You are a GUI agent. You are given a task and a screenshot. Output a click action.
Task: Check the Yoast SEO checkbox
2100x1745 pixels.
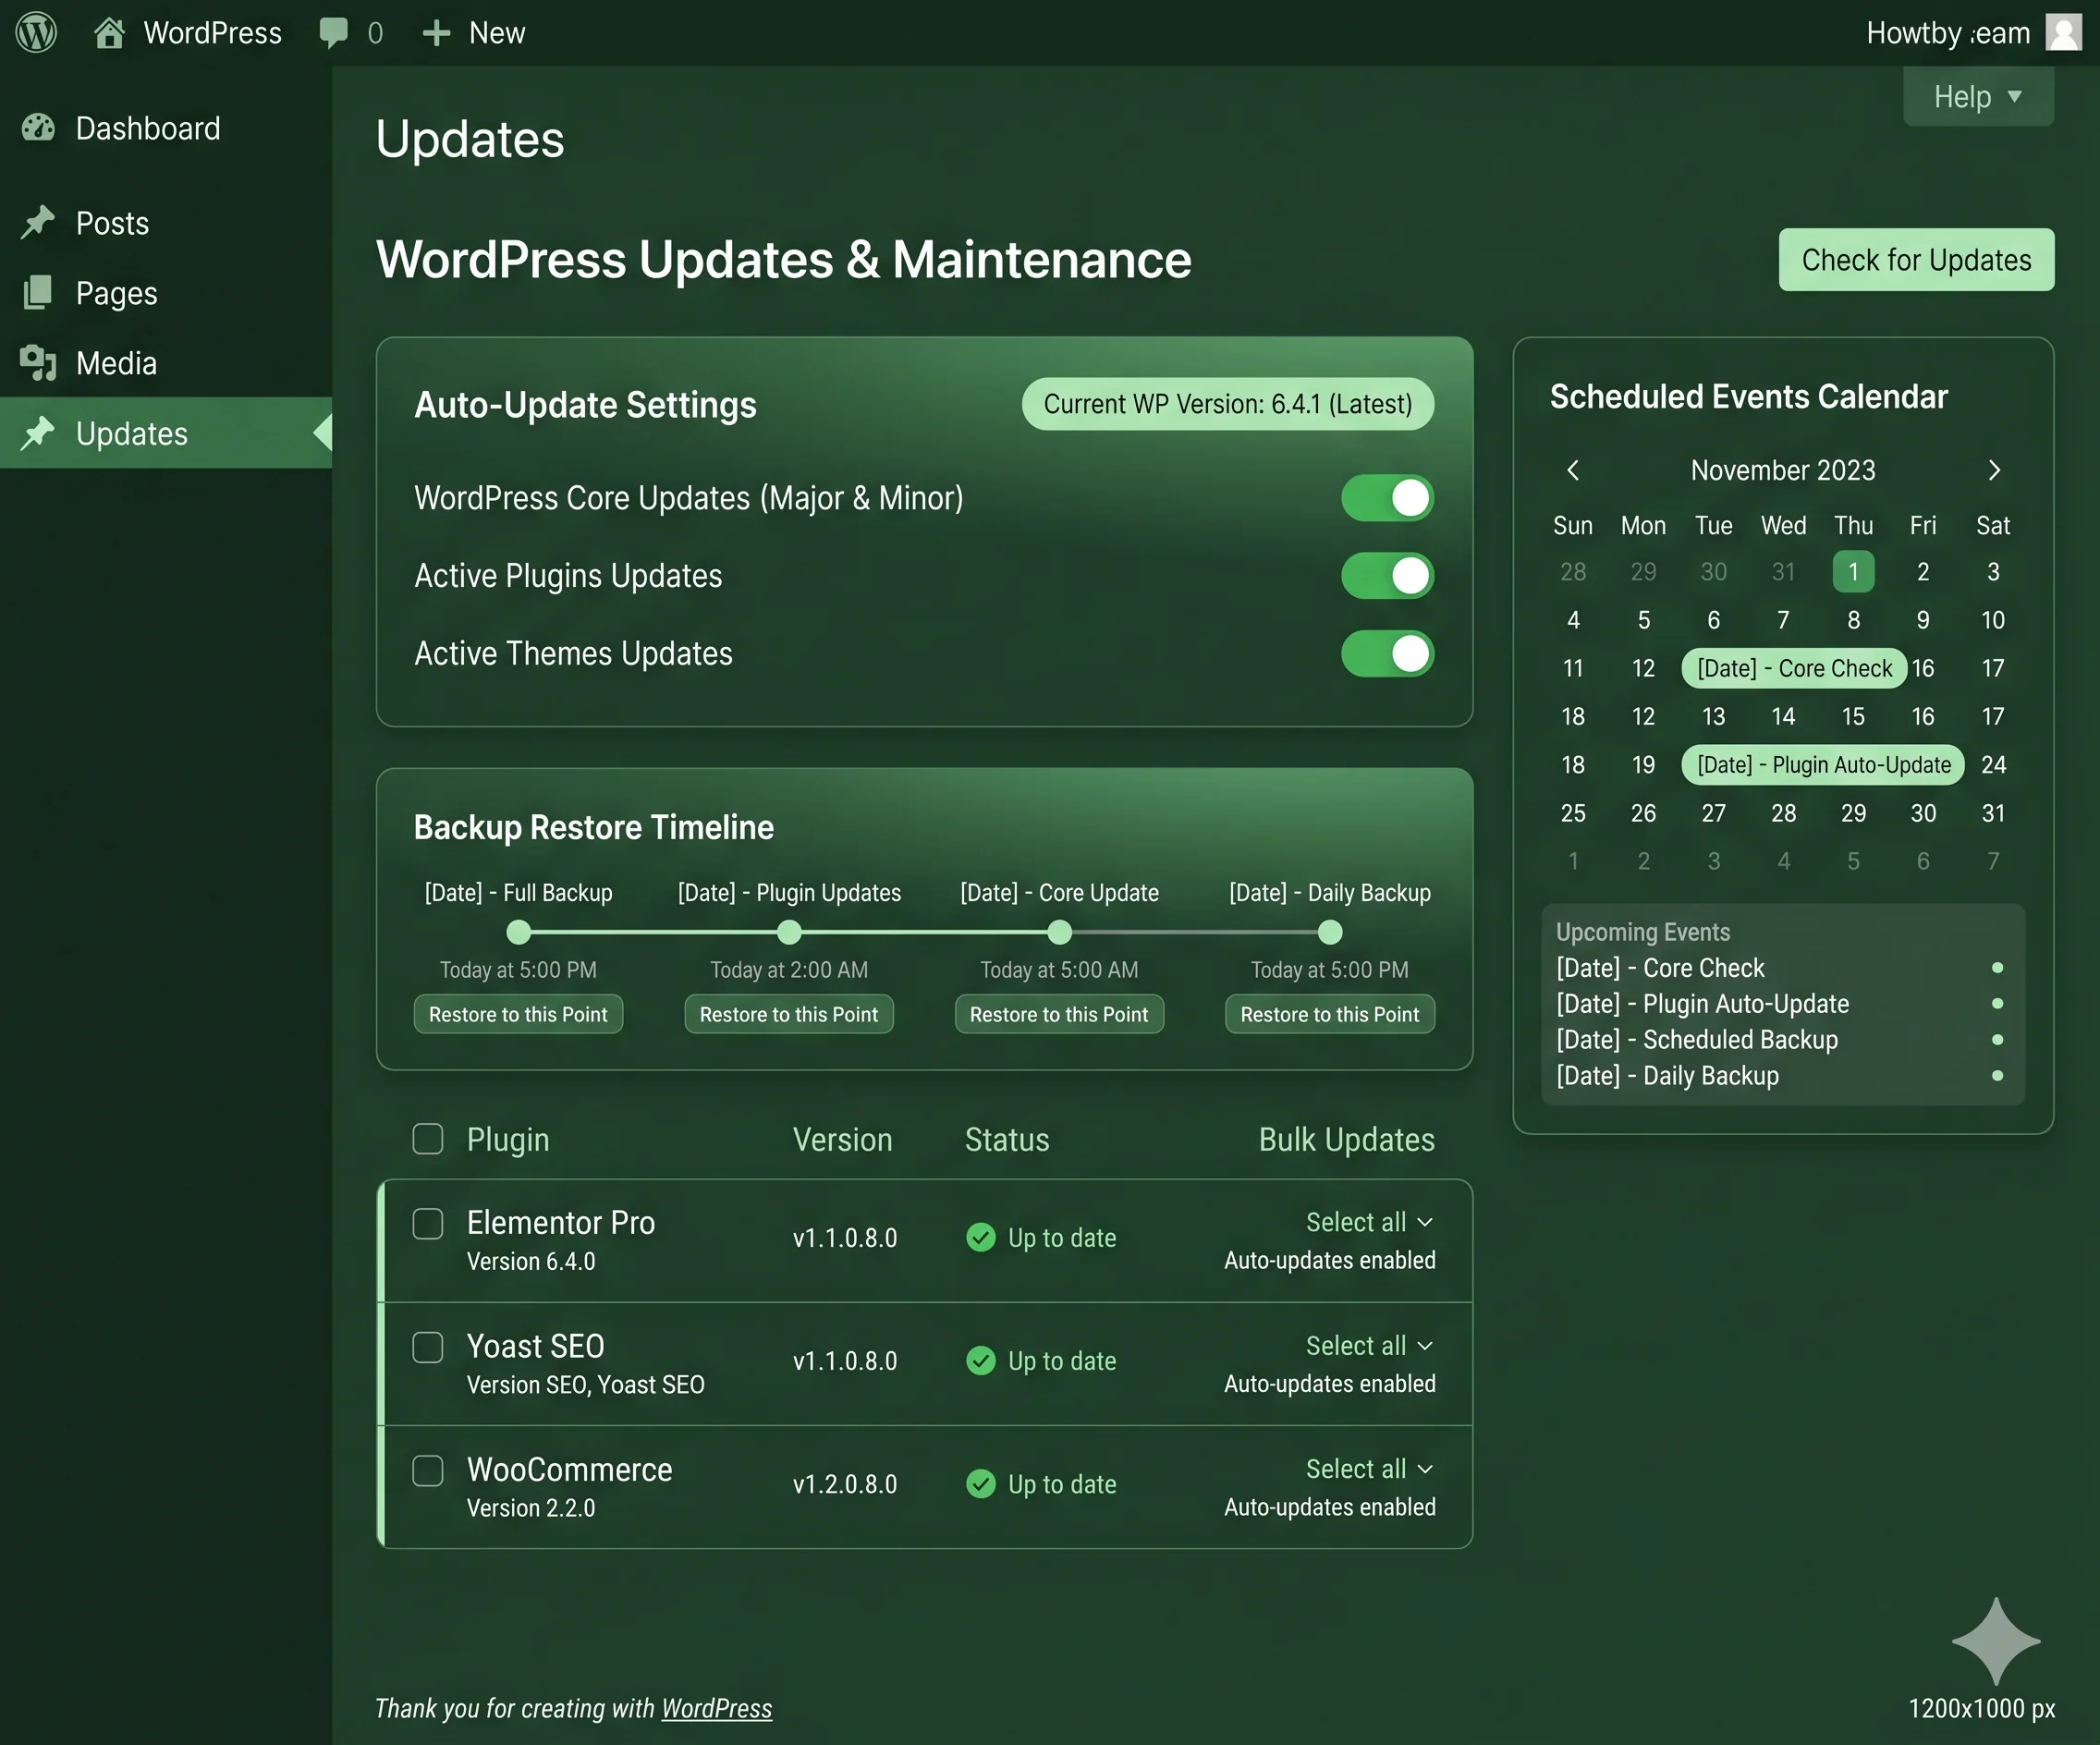428,1347
